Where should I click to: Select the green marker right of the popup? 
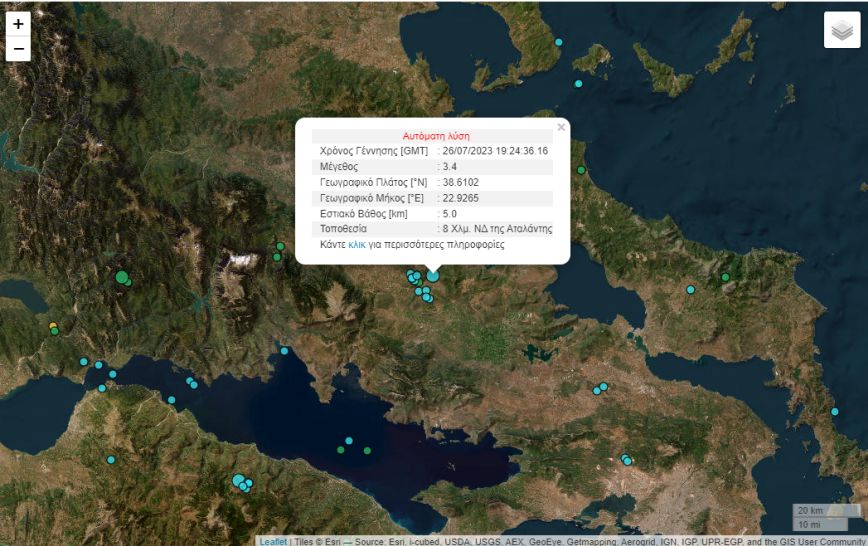pos(581,171)
